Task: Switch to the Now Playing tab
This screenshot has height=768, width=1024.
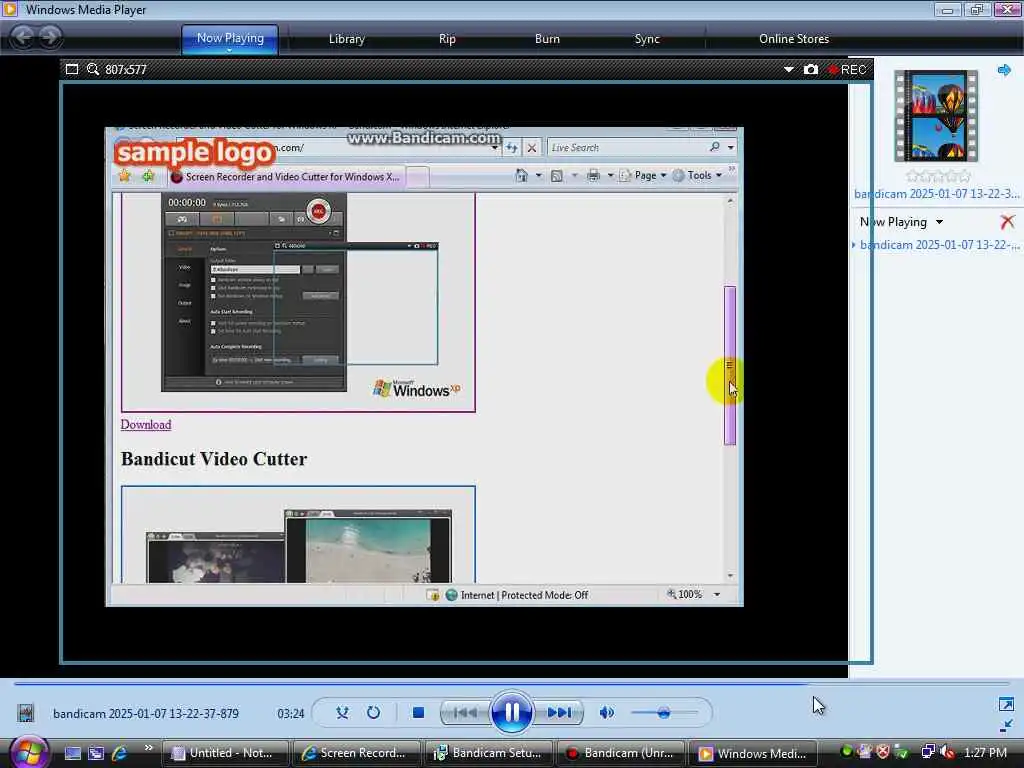Action: [x=230, y=38]
